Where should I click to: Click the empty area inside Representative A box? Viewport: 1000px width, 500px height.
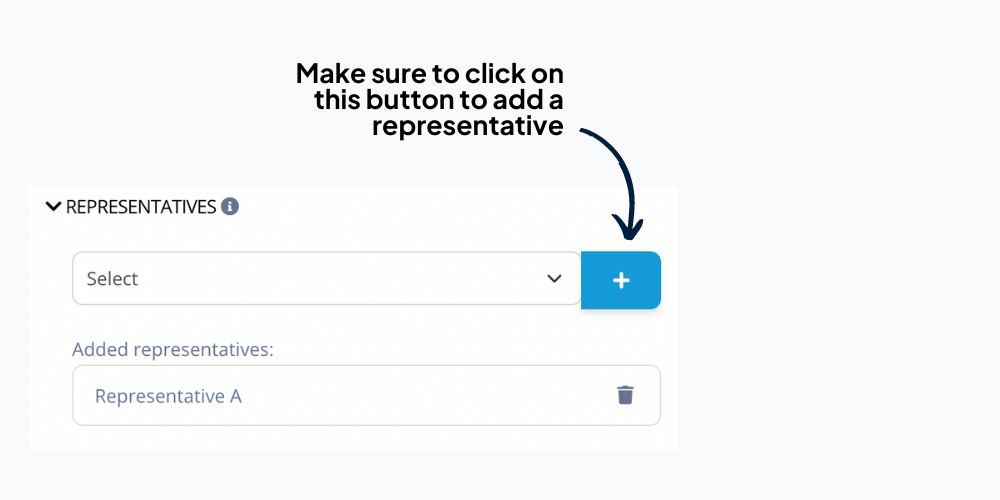pos(427,395)
